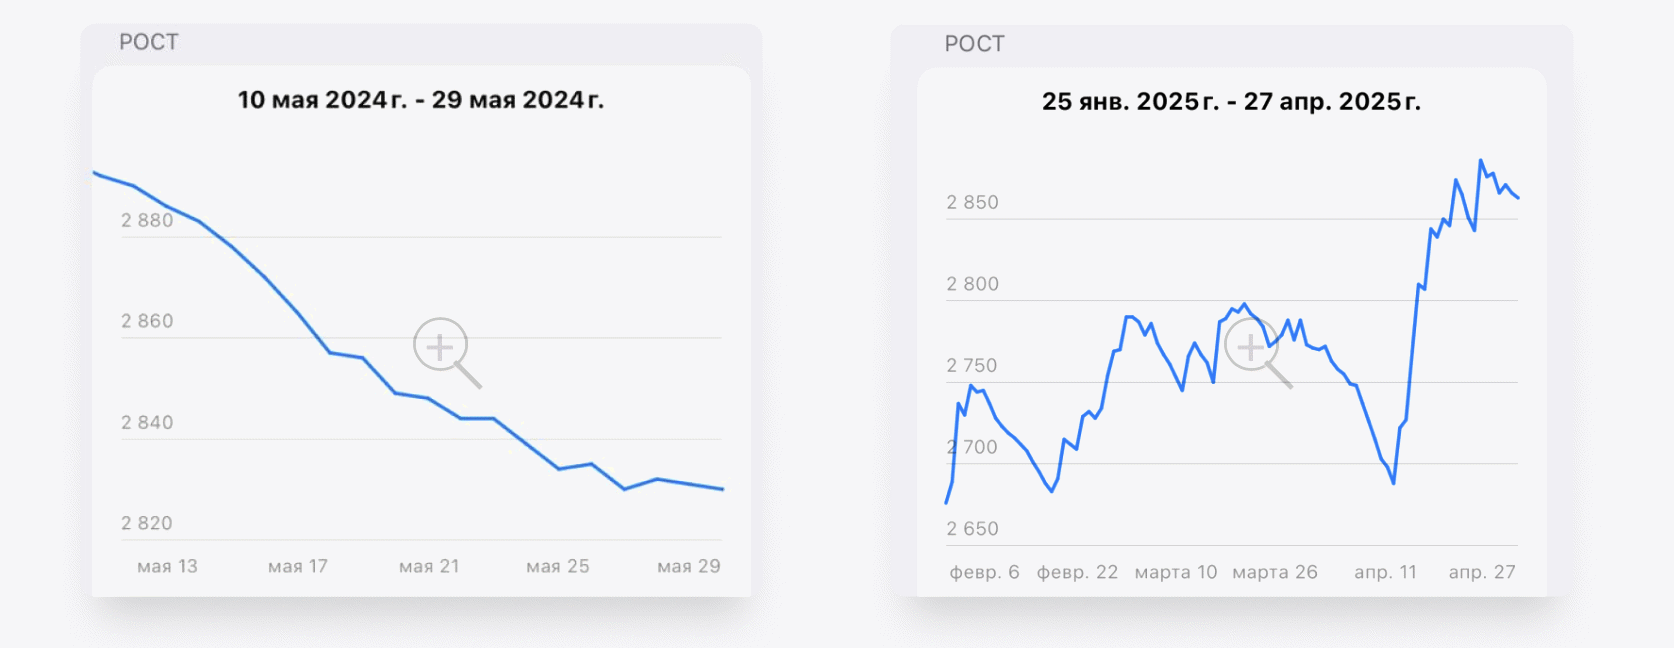Image resolution: width=1674 pixels, height=648 pixels.
Task: Pick the "марта 10" axis date
Action: (1176, 572)
